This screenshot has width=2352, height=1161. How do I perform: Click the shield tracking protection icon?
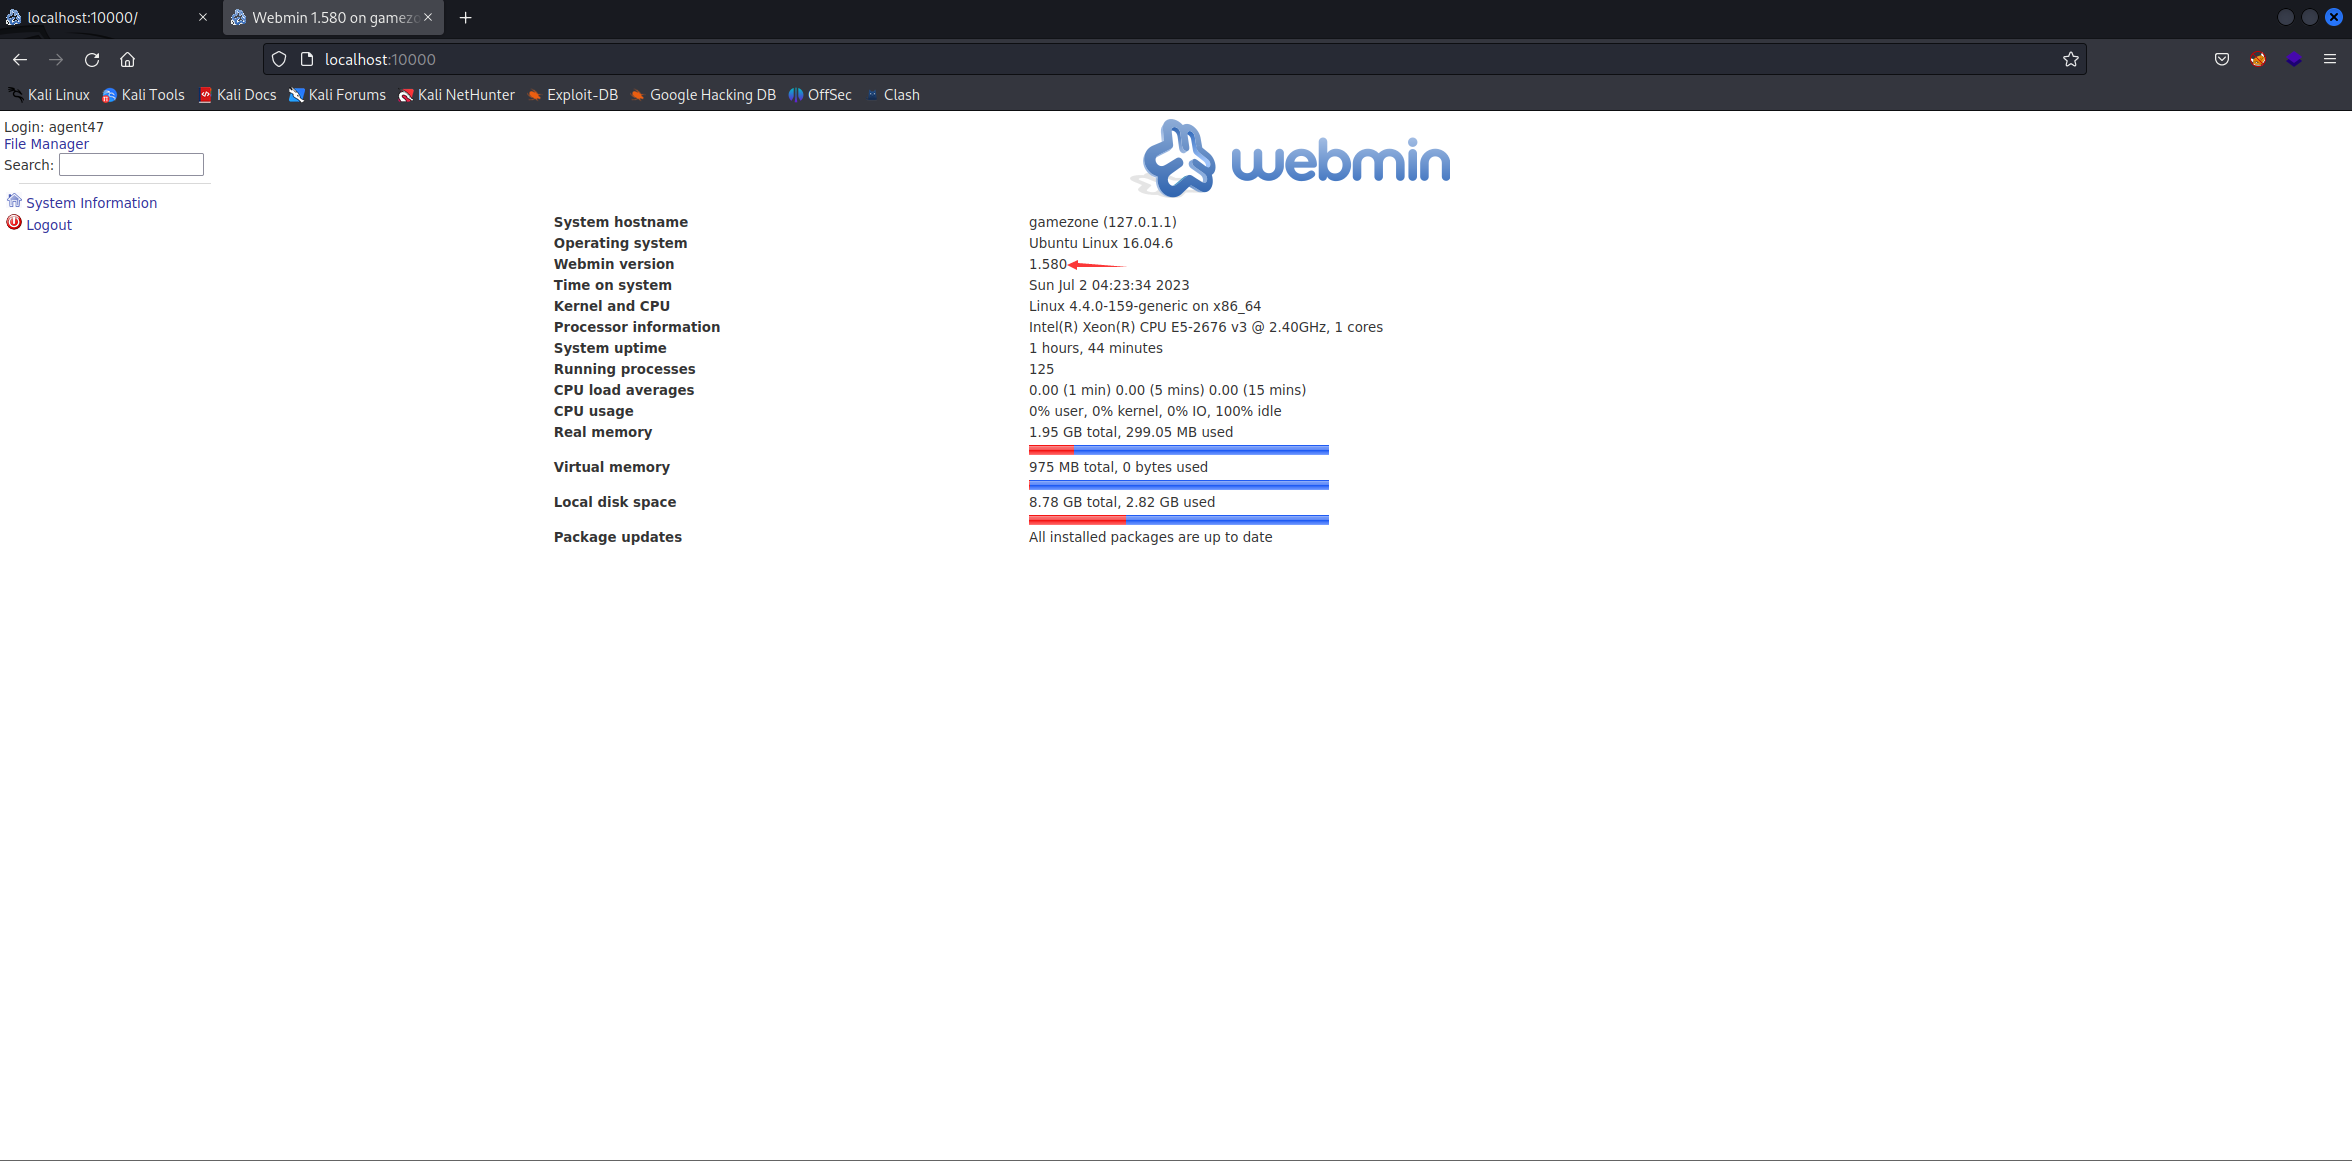279,60
